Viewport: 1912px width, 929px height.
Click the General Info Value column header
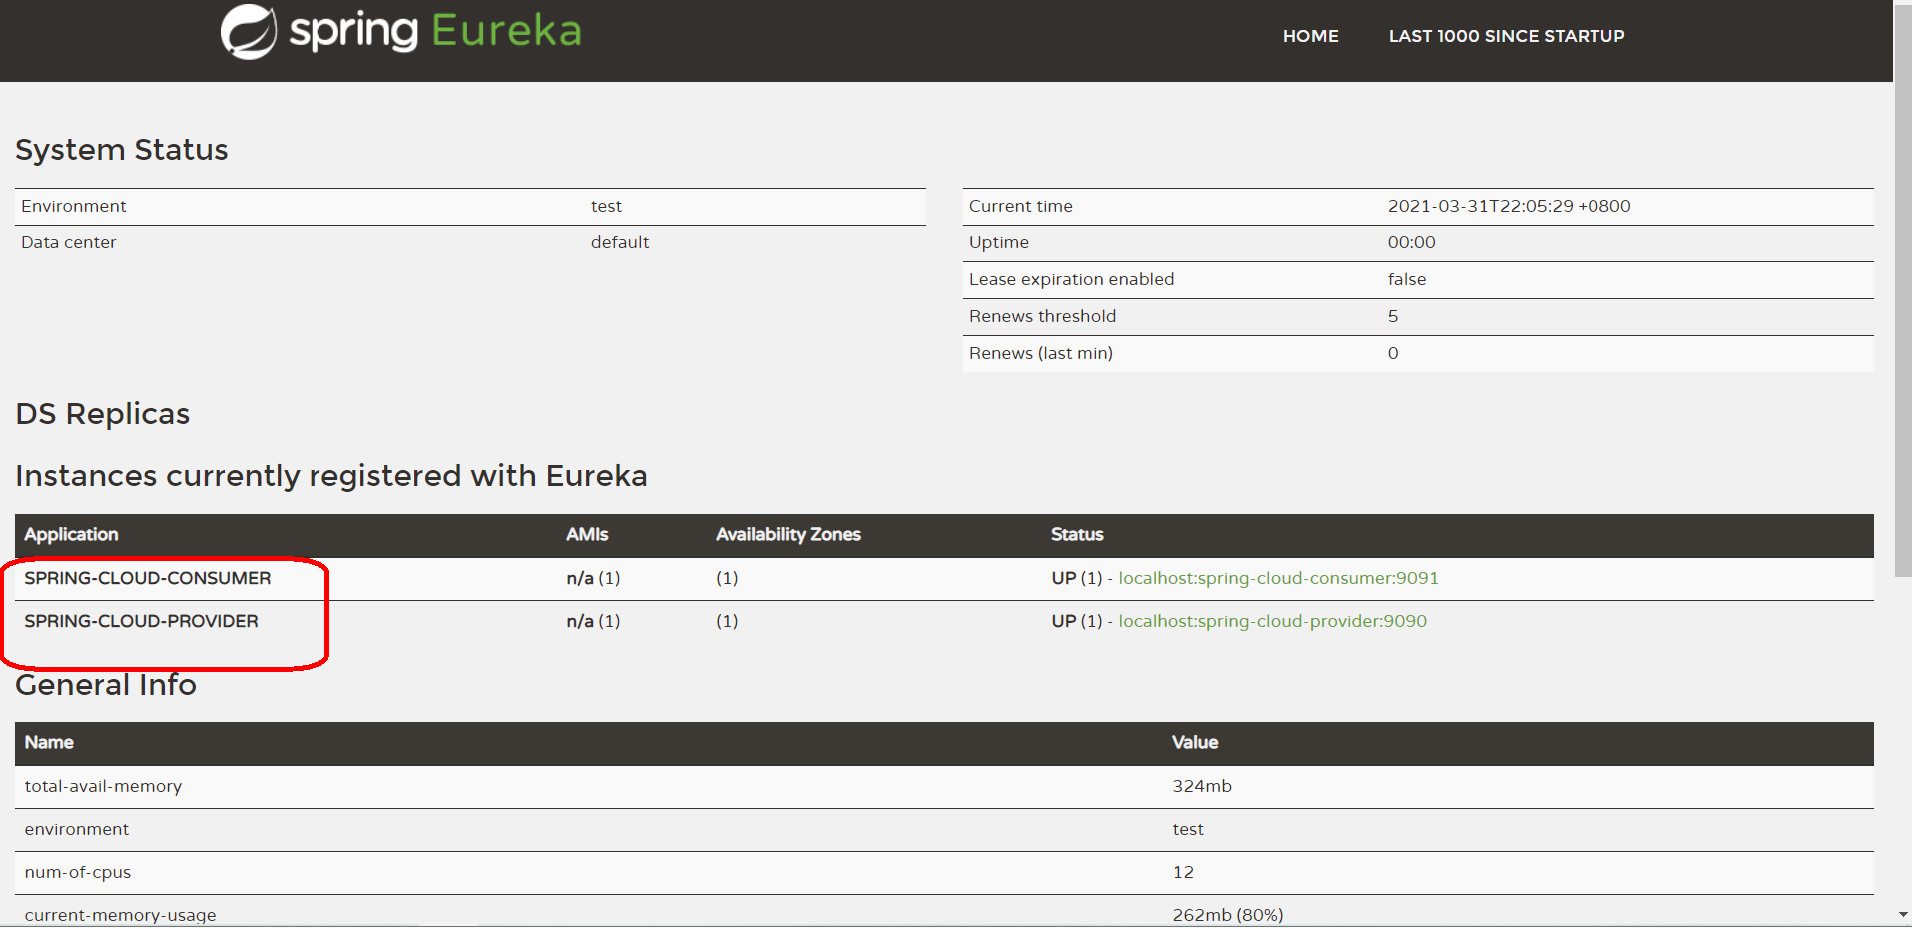[x=1195, y=743]
